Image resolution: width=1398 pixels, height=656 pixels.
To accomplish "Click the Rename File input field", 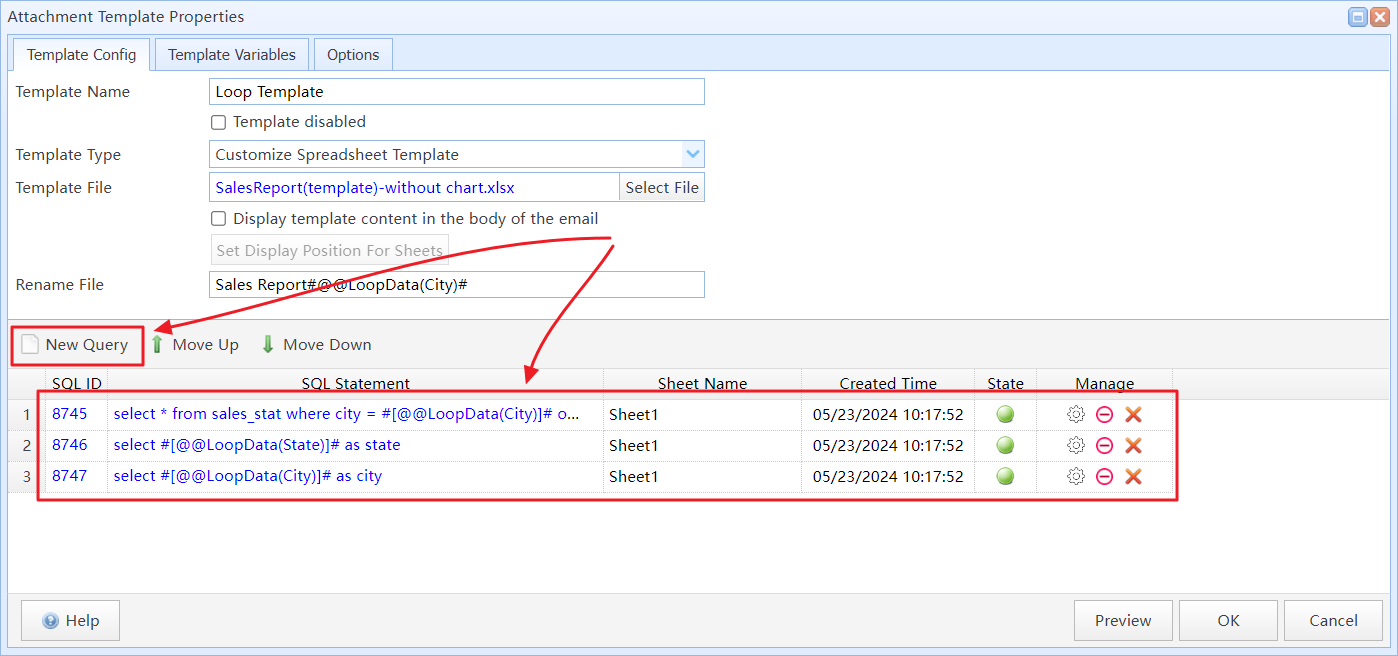I will (457, 285).
